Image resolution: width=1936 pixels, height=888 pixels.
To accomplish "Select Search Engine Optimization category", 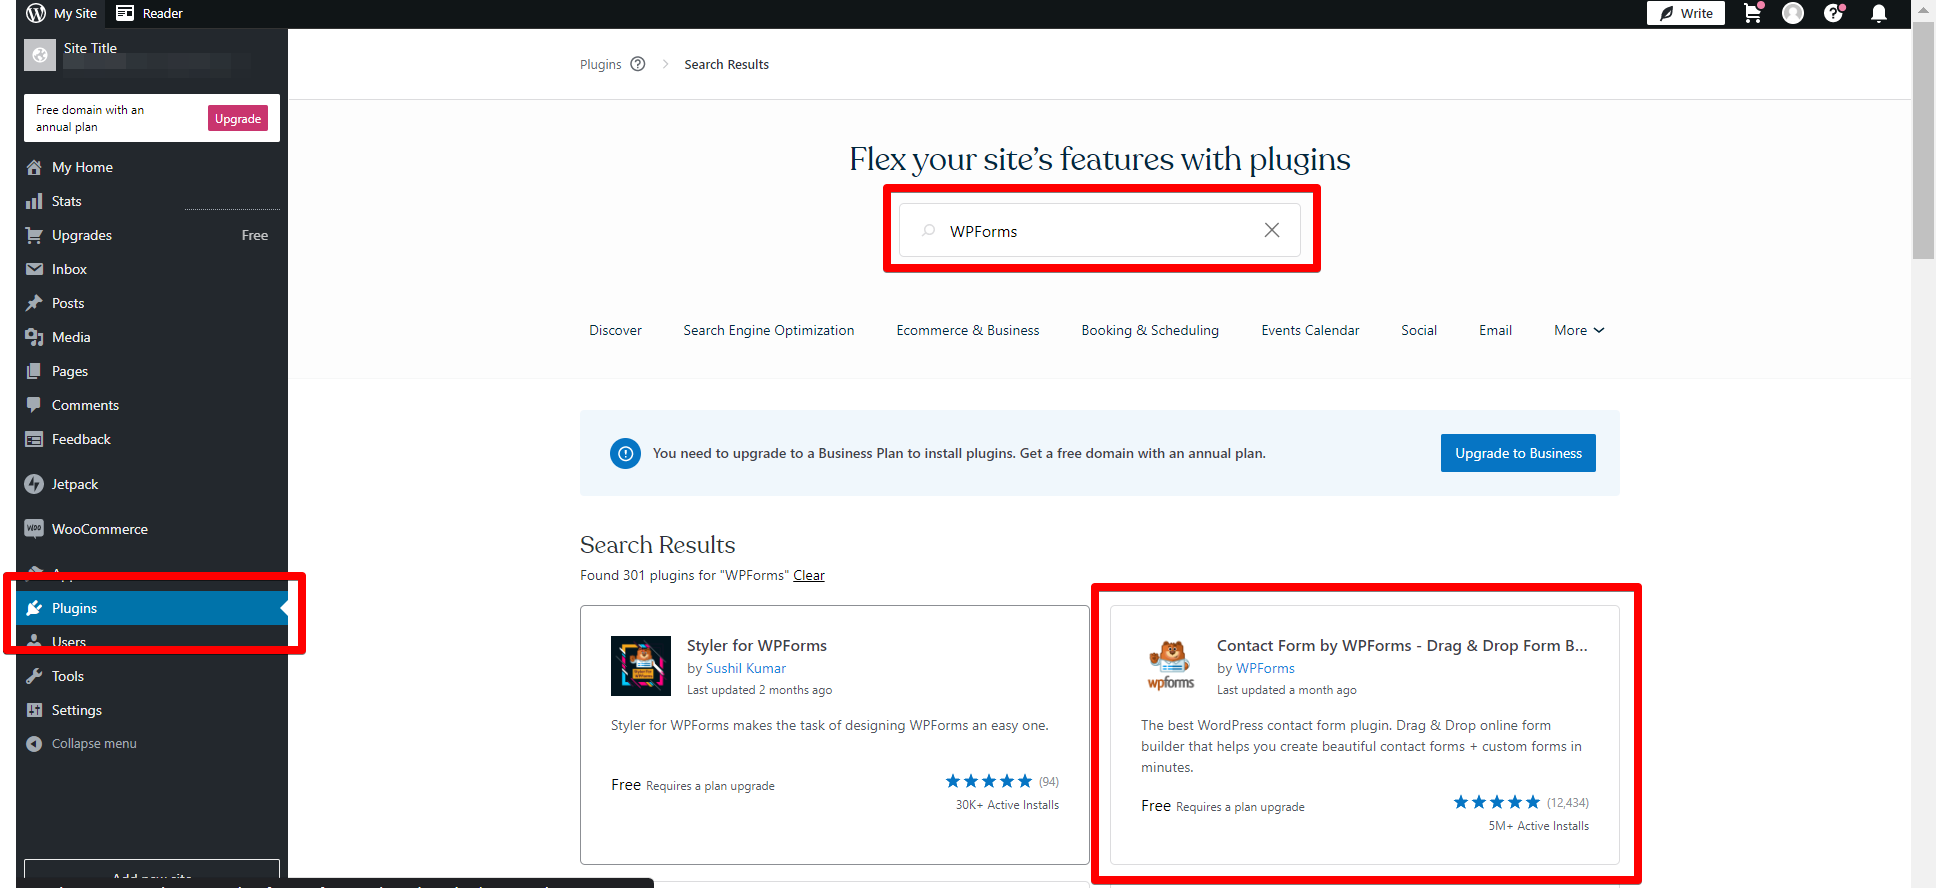I will pyautogui.click(x=769, y=330).
